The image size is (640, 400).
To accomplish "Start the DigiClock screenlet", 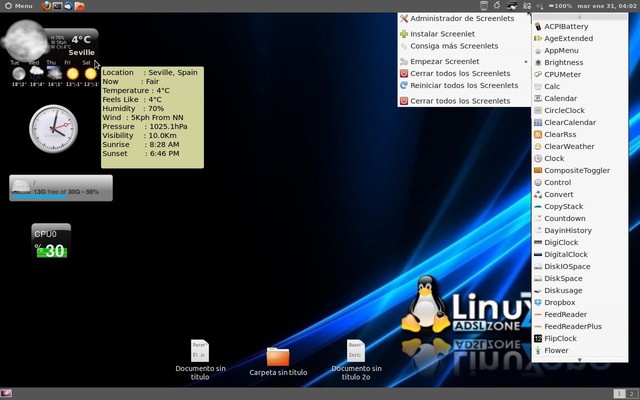I will point(580,242).
